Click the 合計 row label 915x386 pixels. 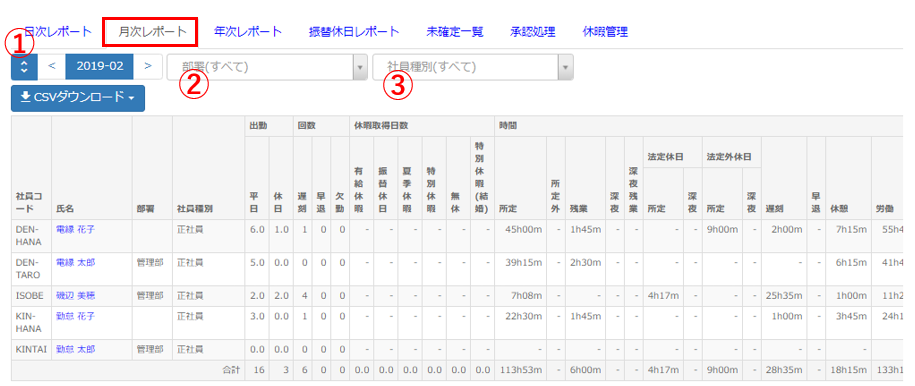tap(231, 370)
